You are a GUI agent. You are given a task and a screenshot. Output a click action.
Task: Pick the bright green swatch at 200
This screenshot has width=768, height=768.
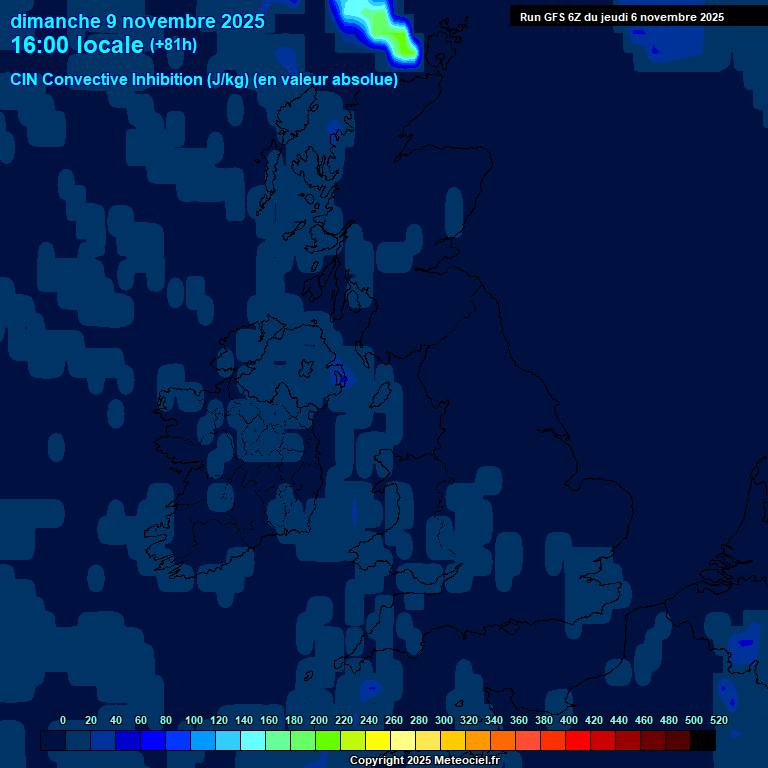(x=328, y=741)
